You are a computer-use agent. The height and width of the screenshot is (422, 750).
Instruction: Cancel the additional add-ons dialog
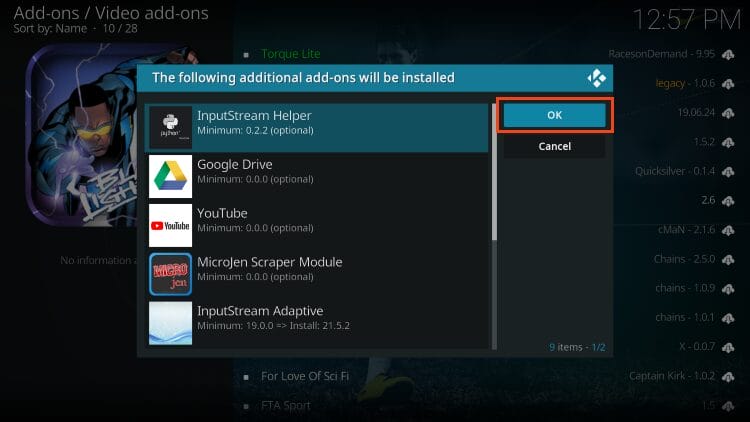coord(554,146)
